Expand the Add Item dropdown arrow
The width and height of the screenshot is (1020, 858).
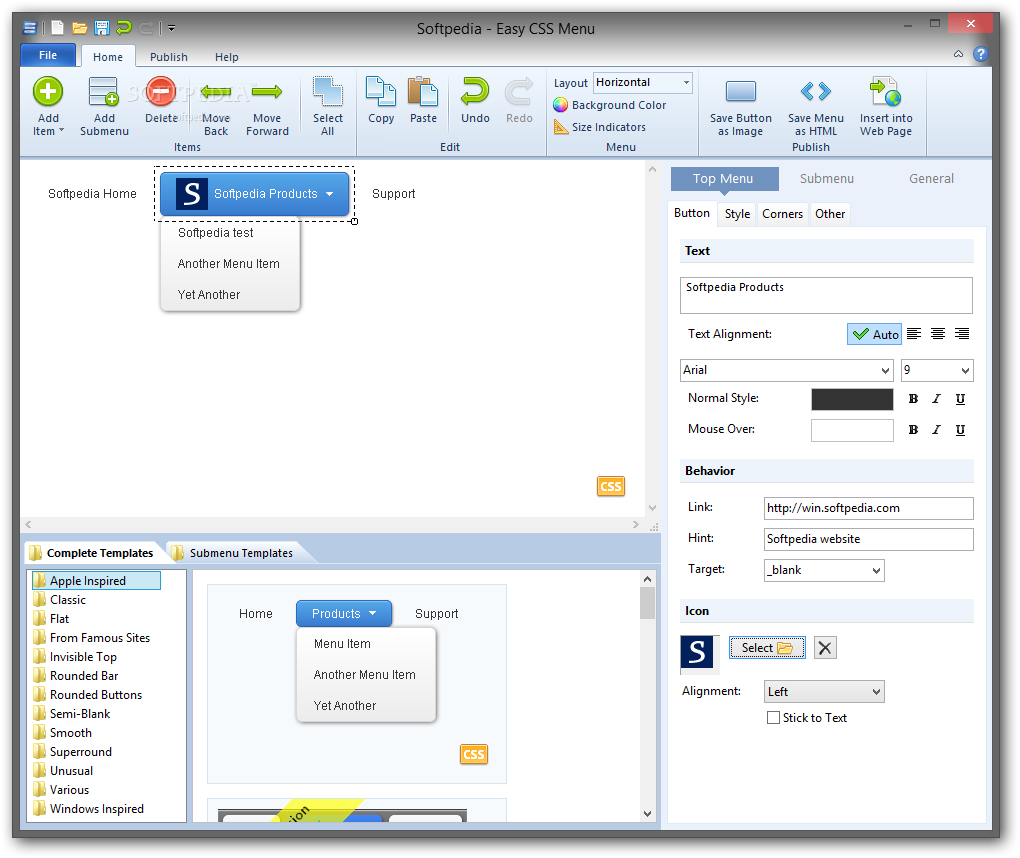[61, 131]
